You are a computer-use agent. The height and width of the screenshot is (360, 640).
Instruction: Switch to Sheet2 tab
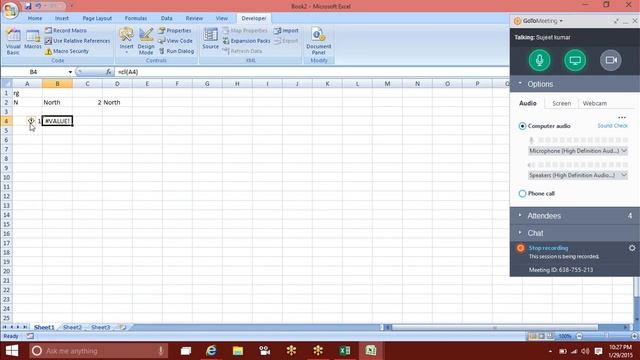pyautogui.click(x=73, y=327)
